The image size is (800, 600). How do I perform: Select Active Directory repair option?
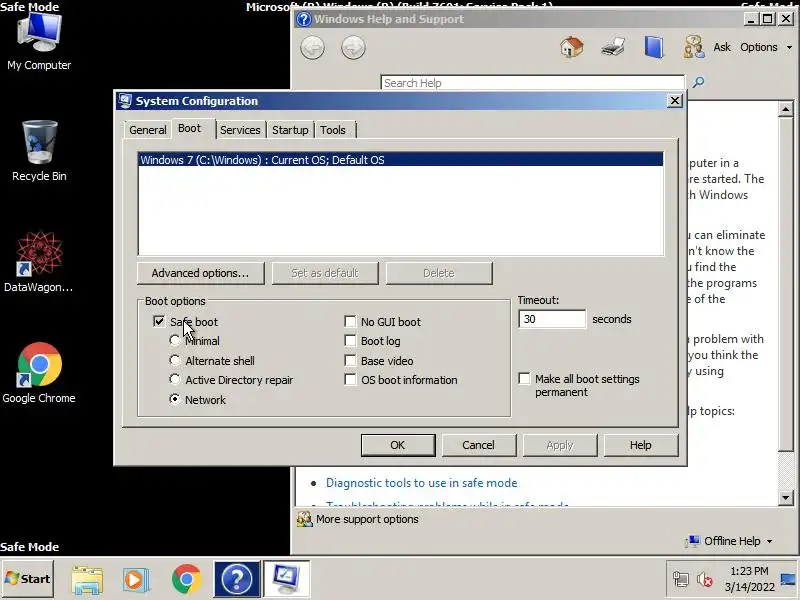coord(174,380)
